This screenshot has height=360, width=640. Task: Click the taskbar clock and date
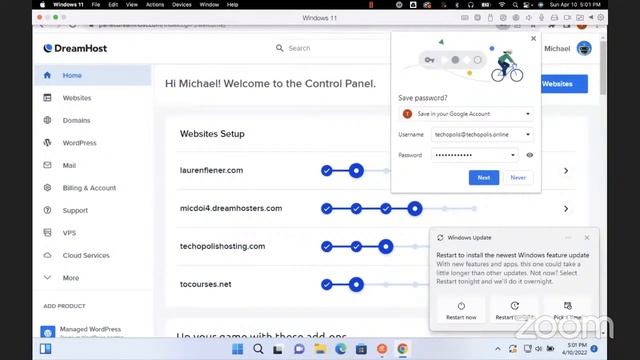click(574, 349)
